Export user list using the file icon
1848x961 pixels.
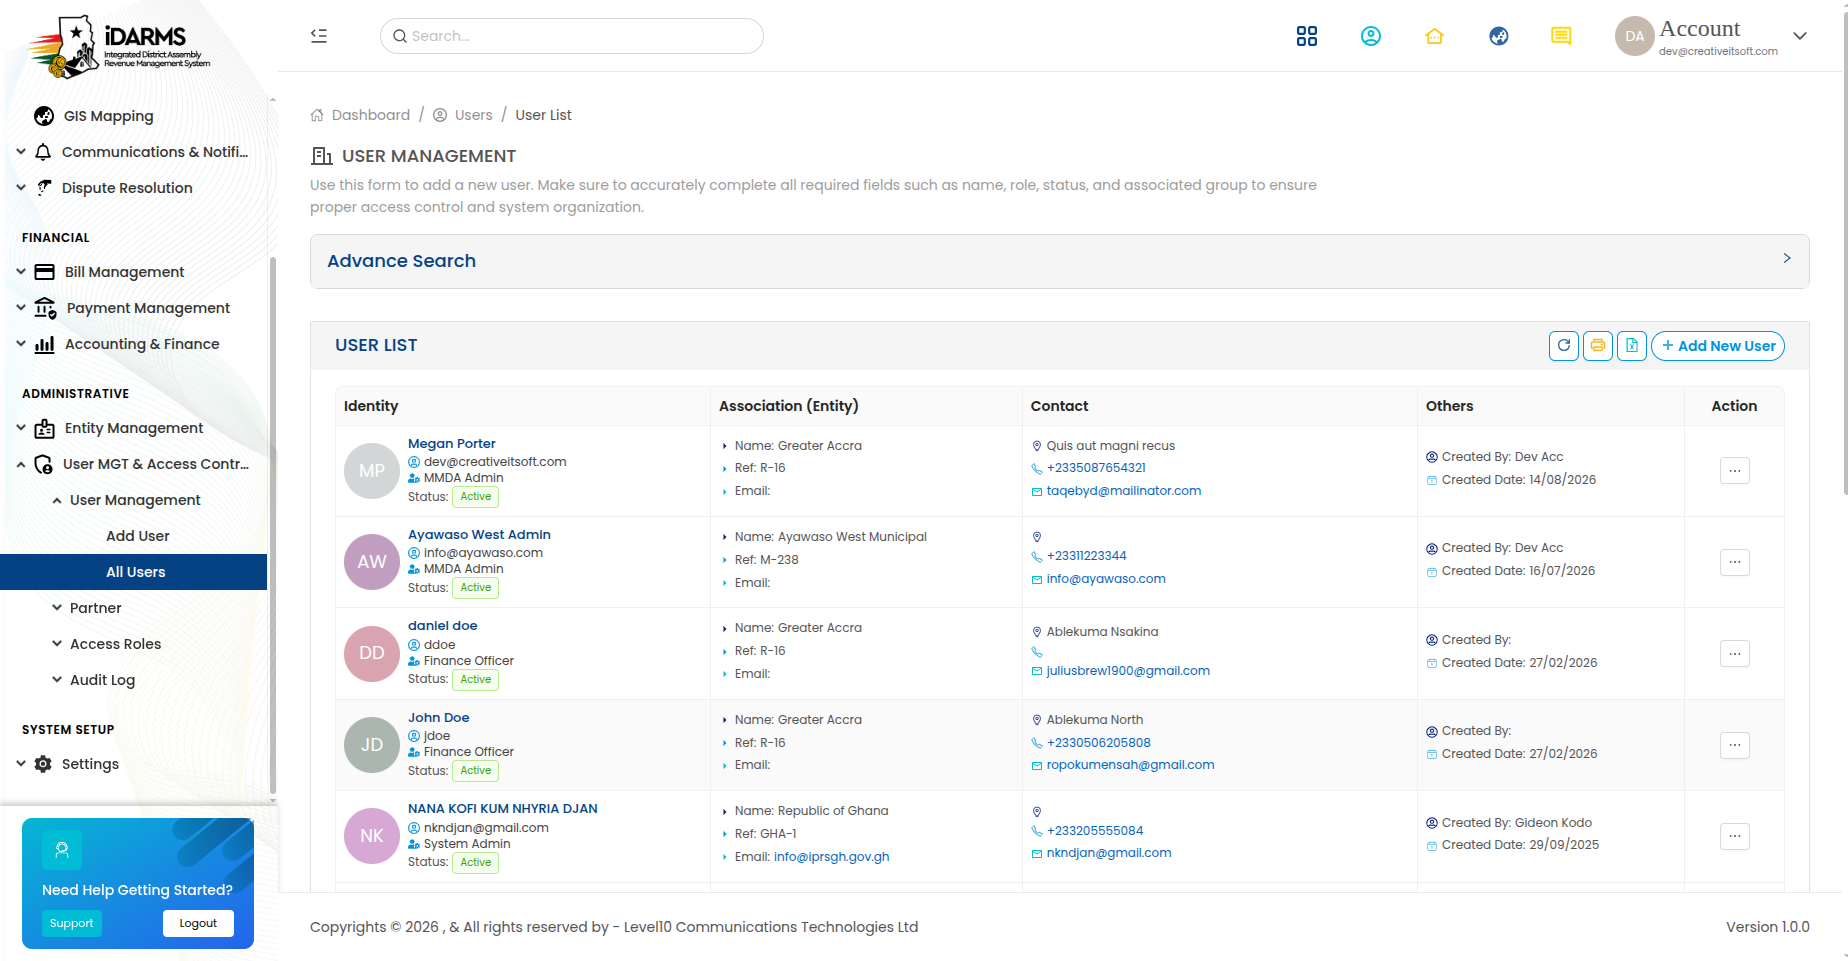click(x=1632, y=346)
